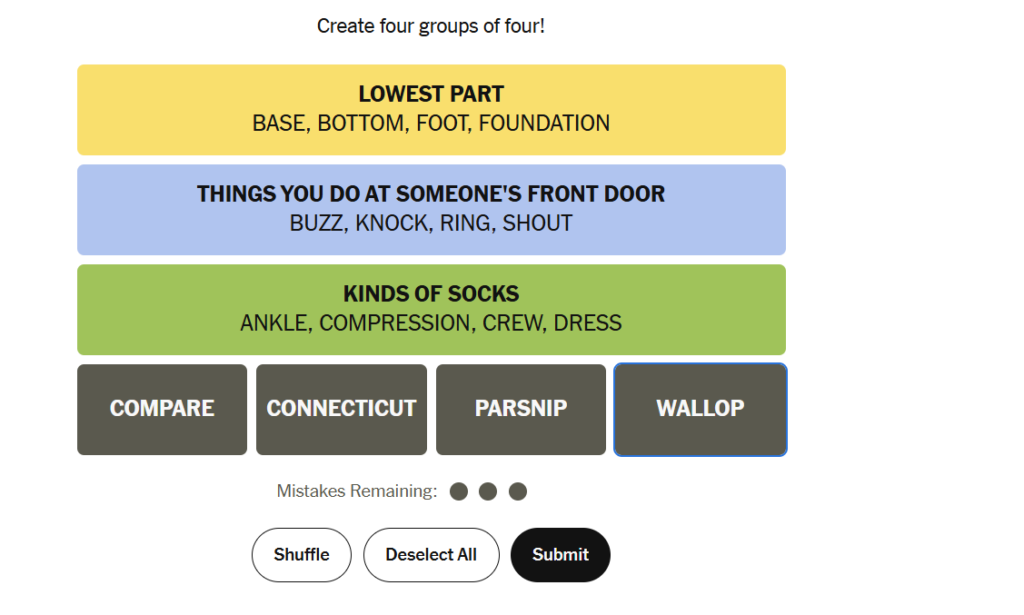Submit the current selection

pos(560,555)
